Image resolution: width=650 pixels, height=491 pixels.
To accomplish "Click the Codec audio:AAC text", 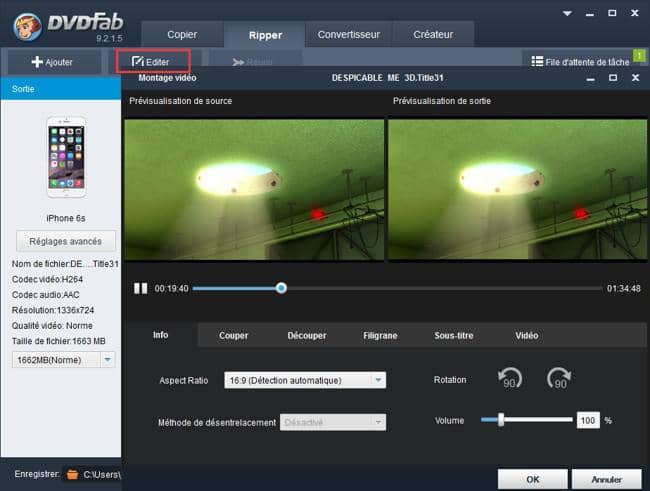I will coord(46,294).
